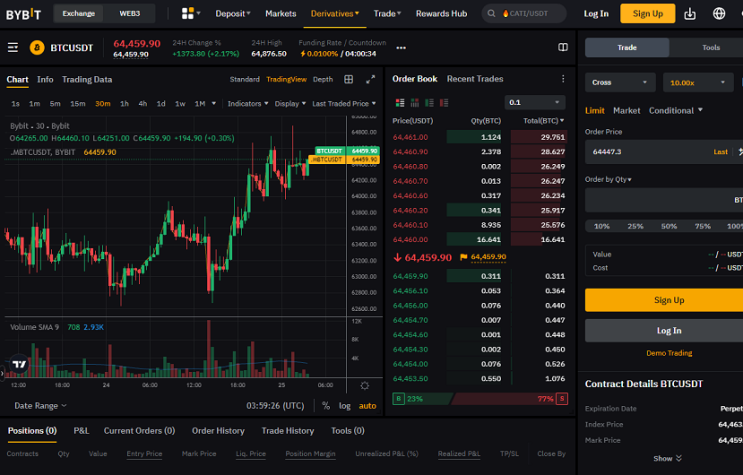Screen dimensions: 743x475
Task: Open the Trade History tab
Action: [288, 430]
